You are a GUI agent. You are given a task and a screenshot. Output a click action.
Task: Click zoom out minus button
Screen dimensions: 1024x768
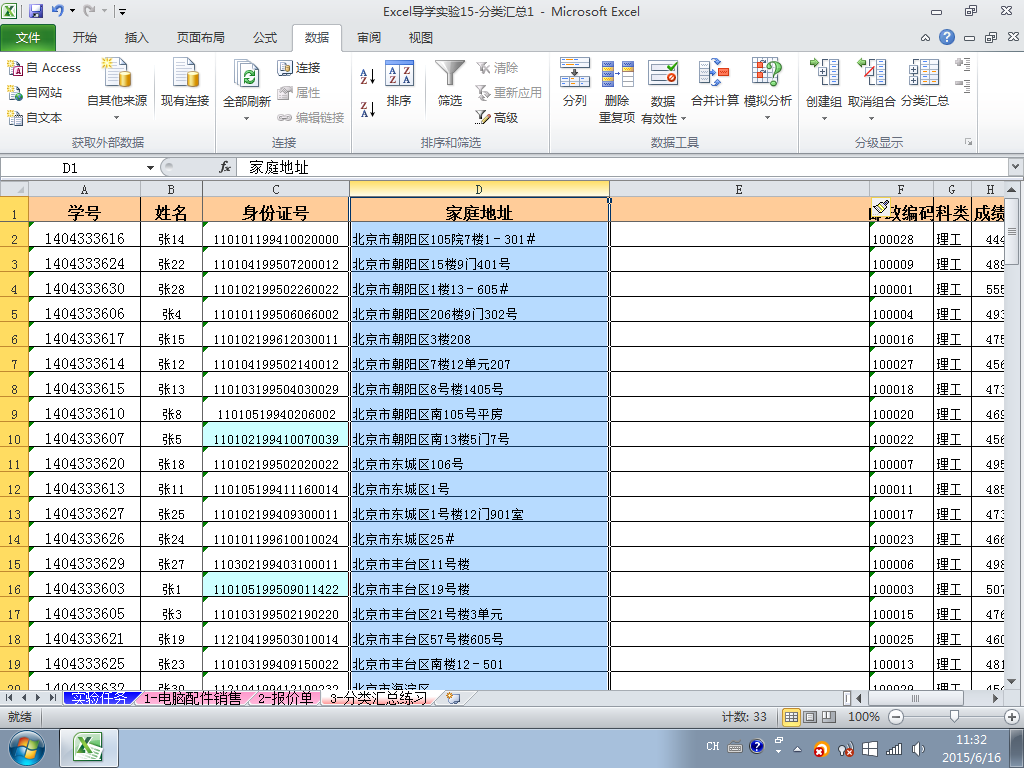[896, 717]
